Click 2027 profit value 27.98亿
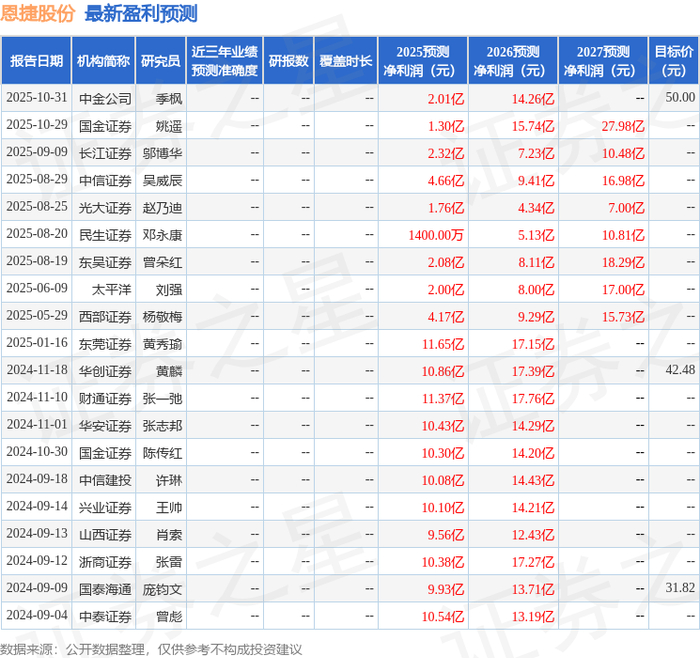This screenshot has width=700, height=658. [623, 126]
